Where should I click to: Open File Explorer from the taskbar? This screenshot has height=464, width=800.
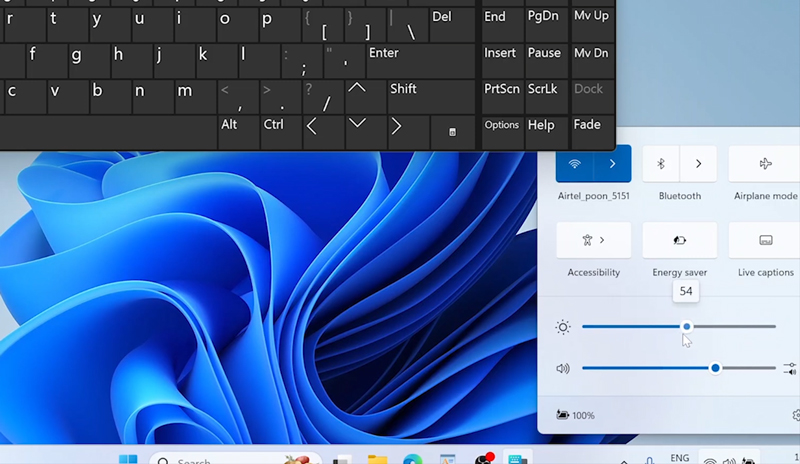(378, 459)
